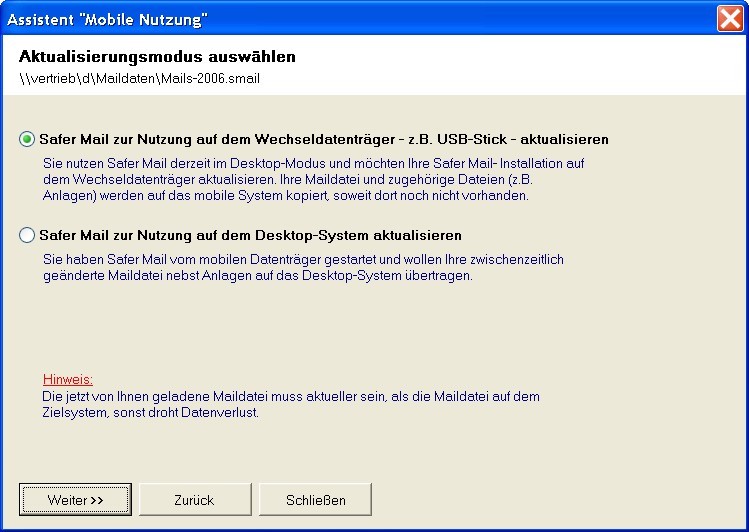
Task: Click the file path Mails-2006.smail text
Action: [x=139, y=78]
